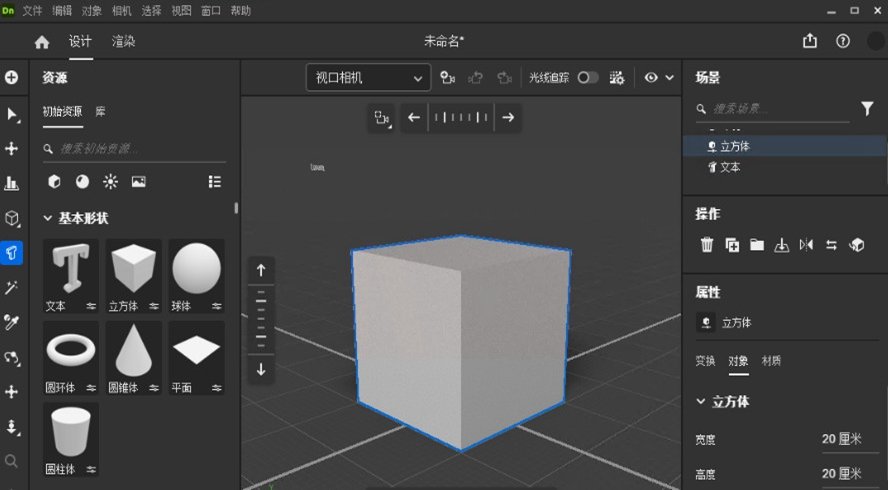Open the share export icon

click(810, 41)
